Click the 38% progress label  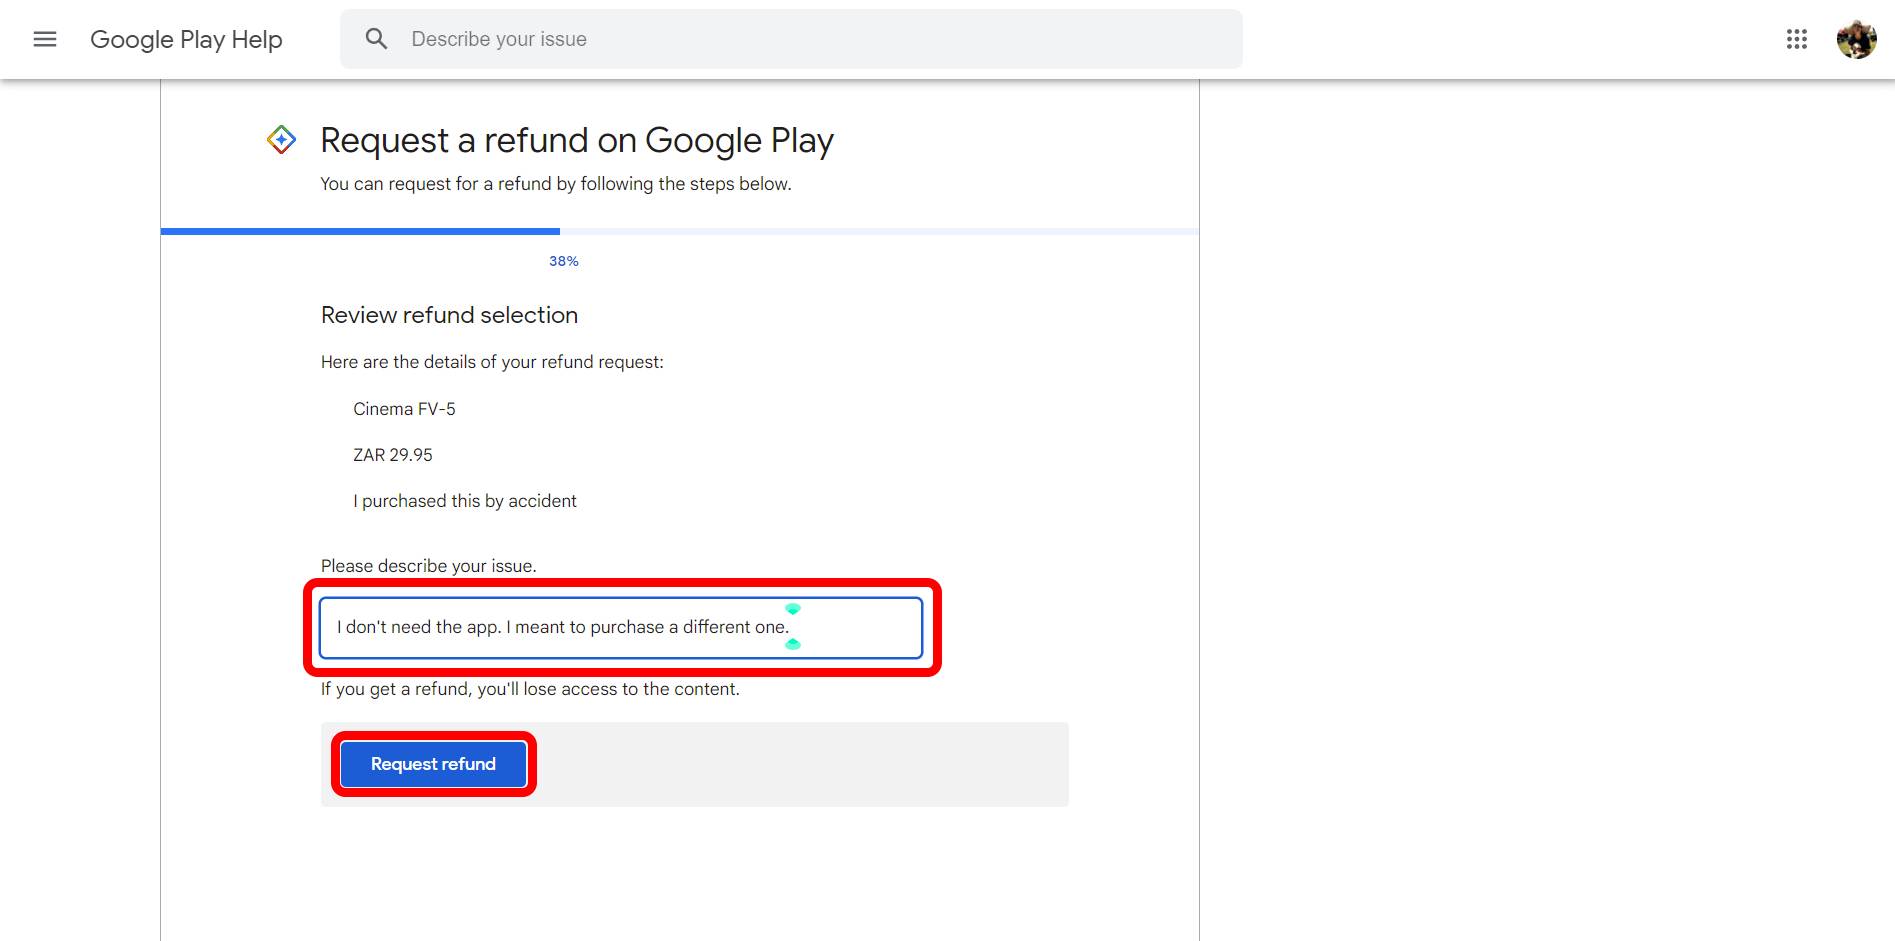[x=563, y=261]
